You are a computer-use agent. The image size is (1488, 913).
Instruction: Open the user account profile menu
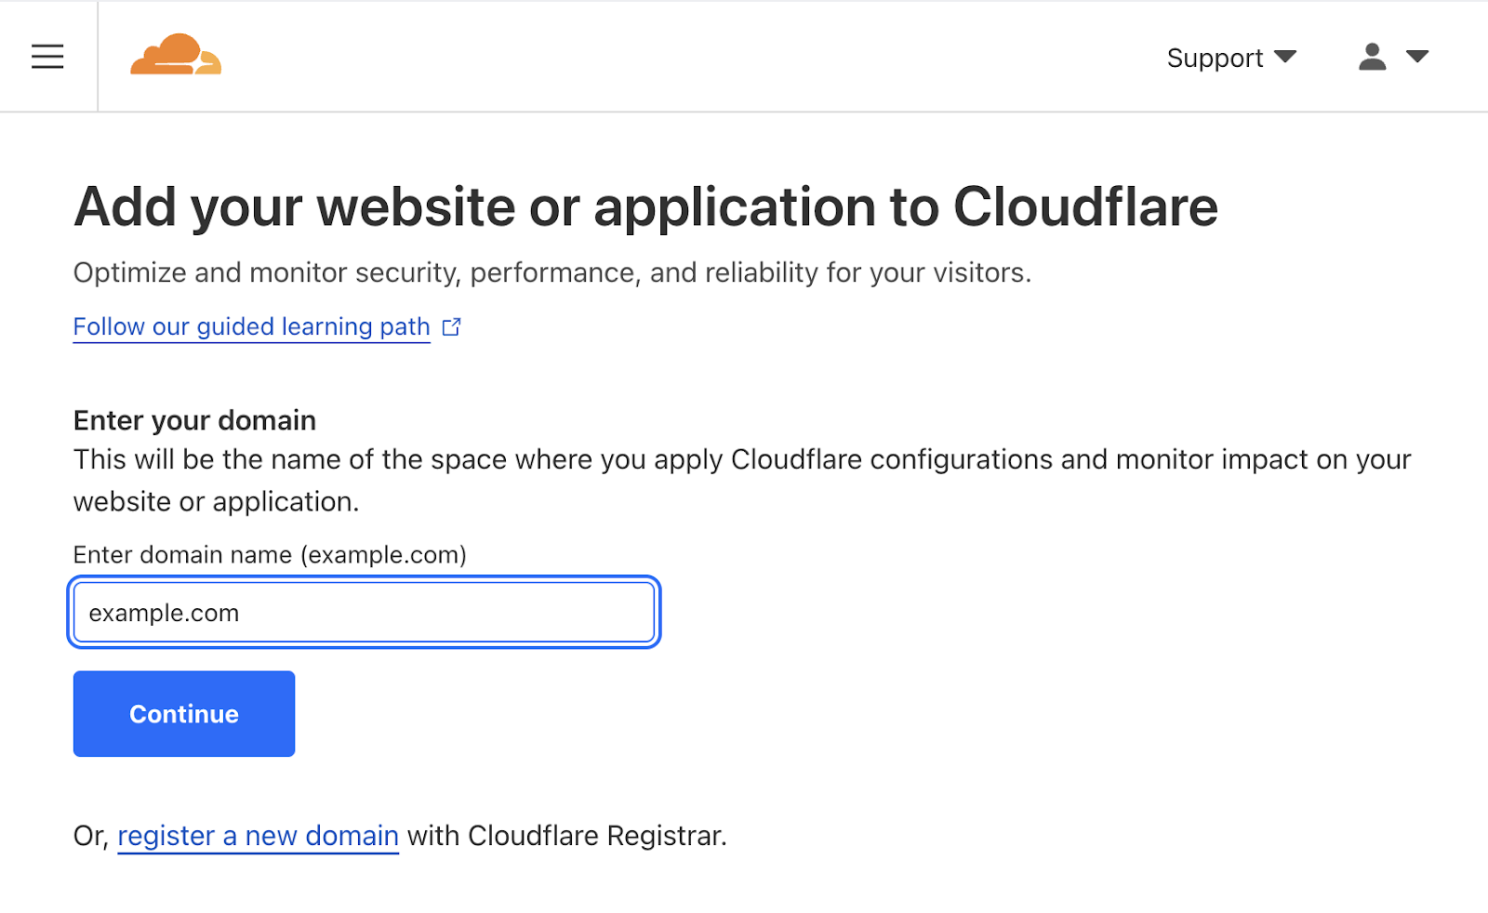click(x=1393, y=57)
